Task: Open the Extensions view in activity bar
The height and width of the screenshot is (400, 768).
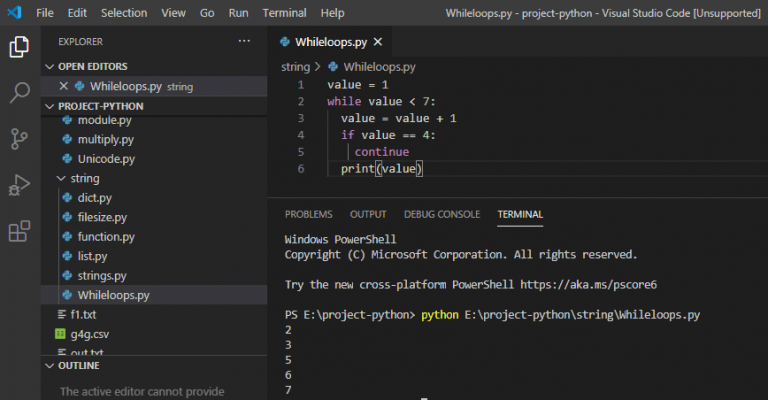Action: pos(19,231)
